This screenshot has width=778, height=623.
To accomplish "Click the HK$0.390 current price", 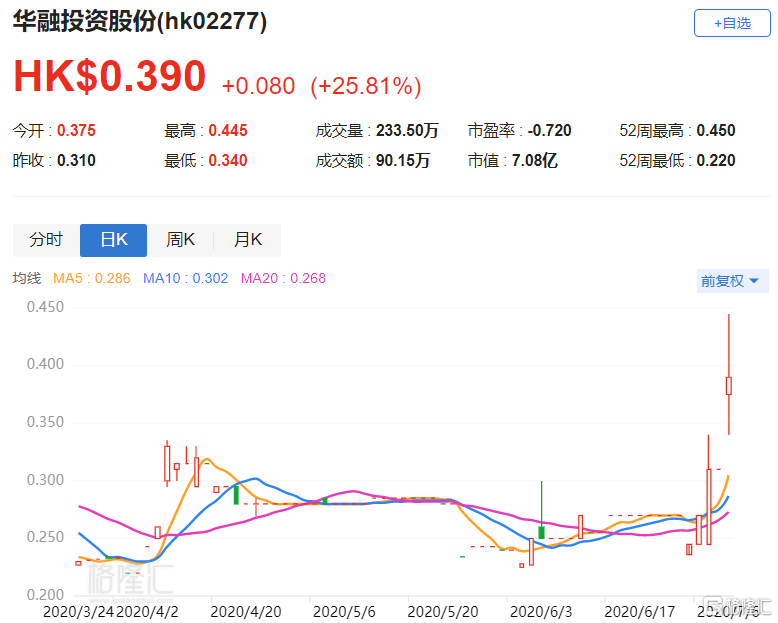I will point(109,77).
